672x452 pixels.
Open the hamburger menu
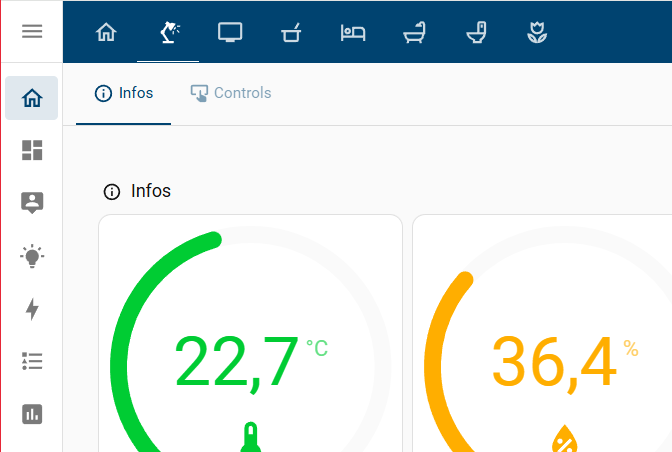32,31
